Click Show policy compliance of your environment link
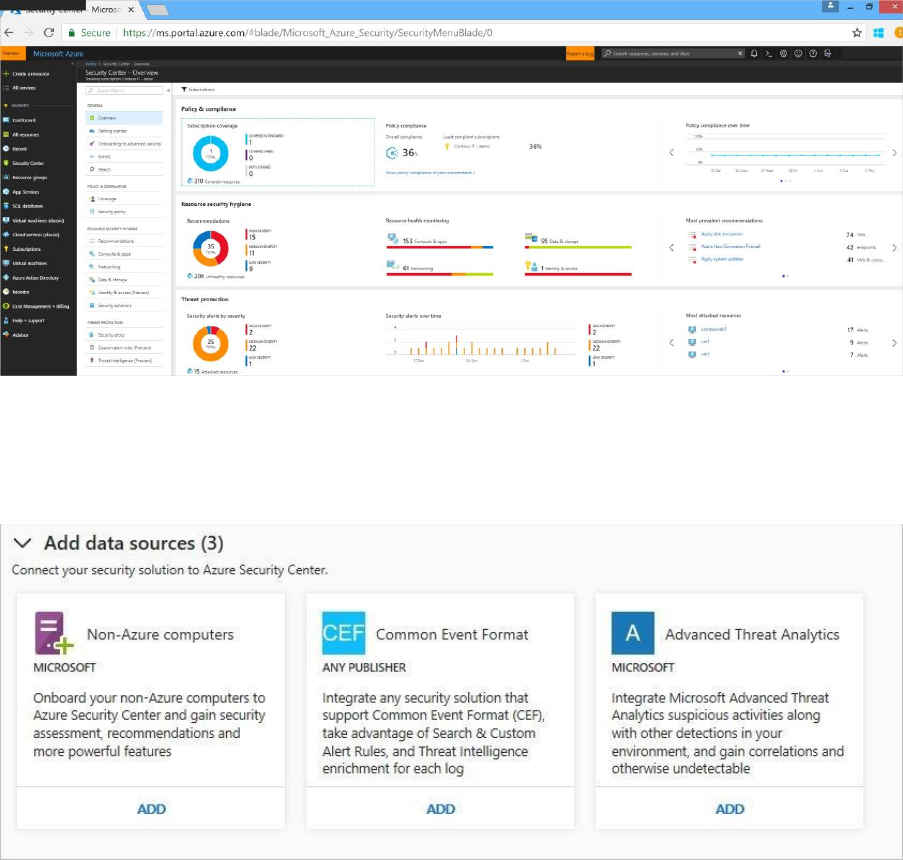The width and height of the screenshot is (903, 860). pos(430,172)
